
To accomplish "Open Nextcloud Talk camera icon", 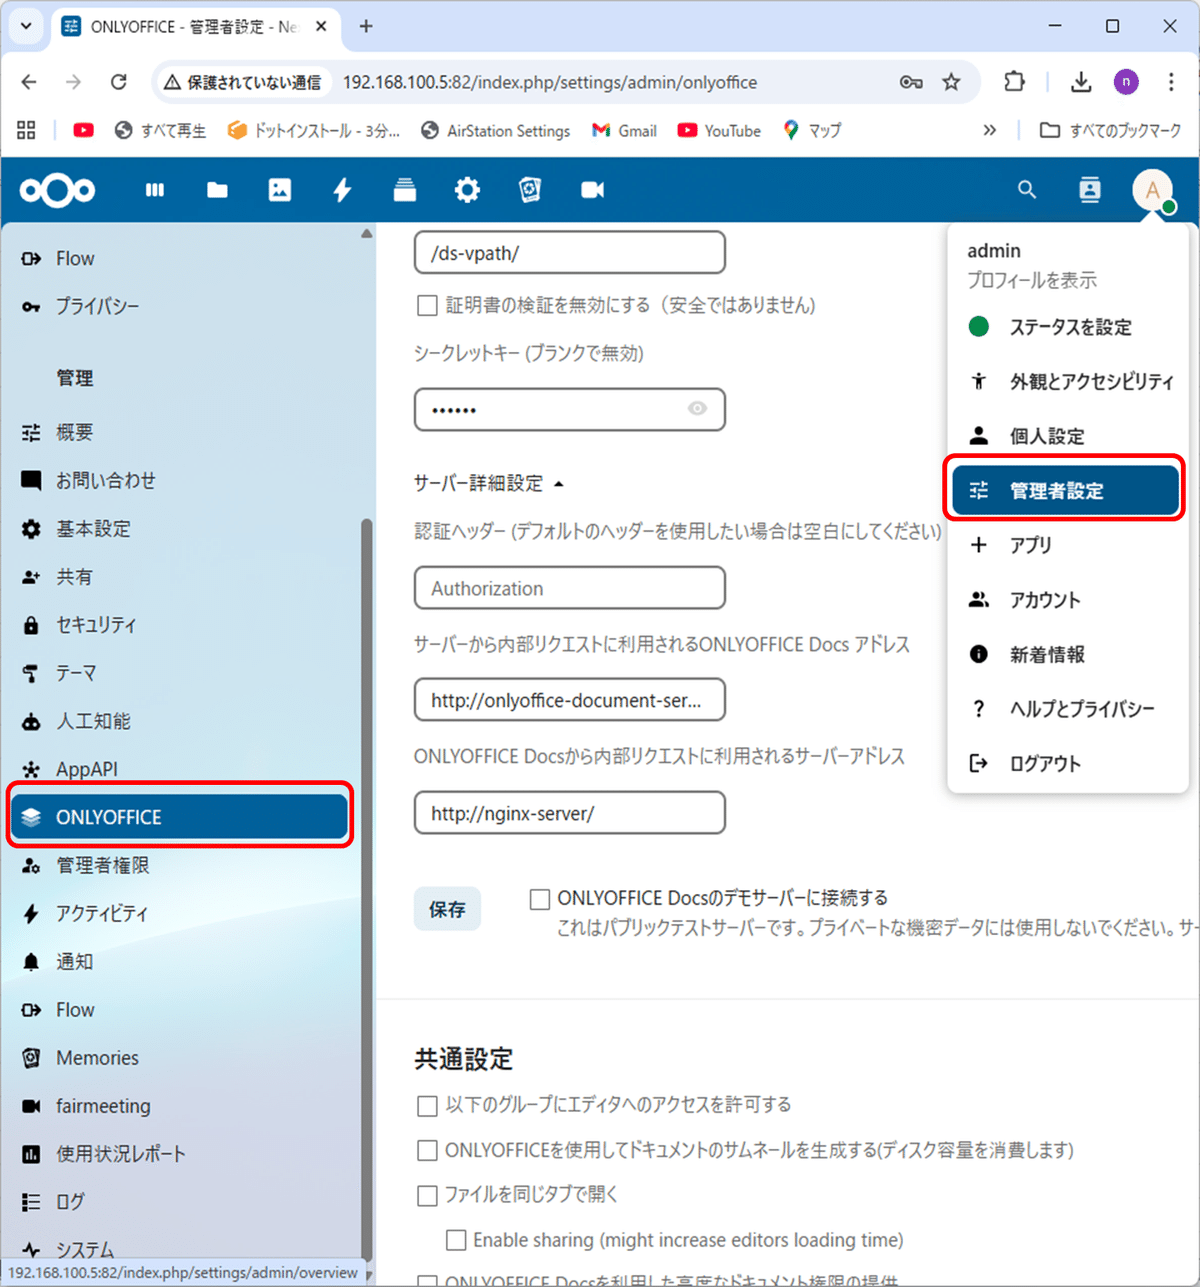I will click(x=592, y=189).
